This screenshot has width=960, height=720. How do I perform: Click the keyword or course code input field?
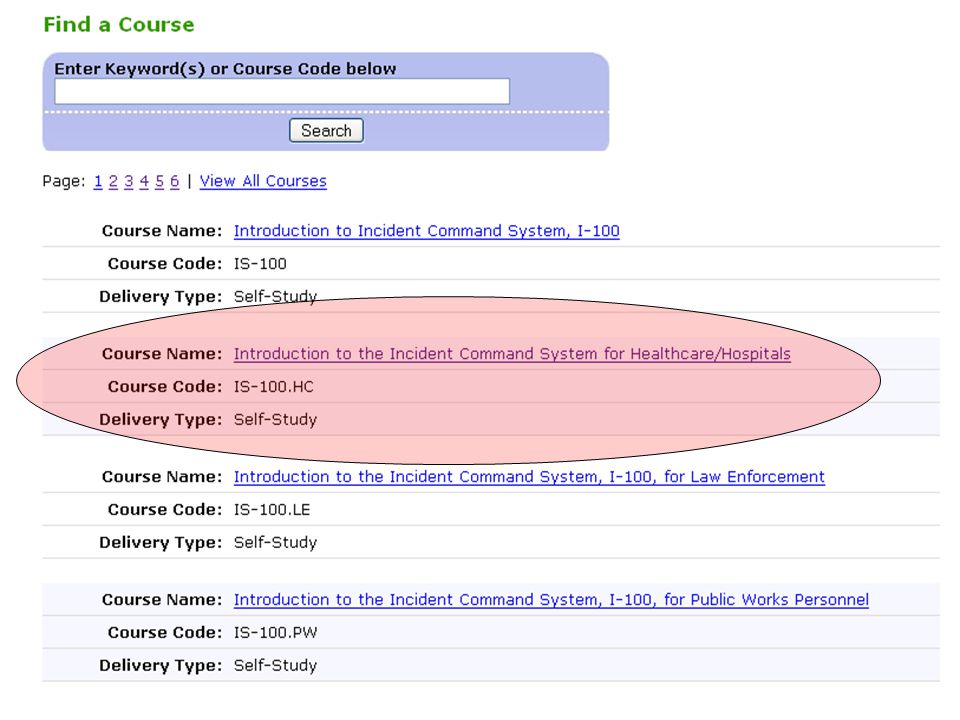pyautogui.click(x=282, y=91)
